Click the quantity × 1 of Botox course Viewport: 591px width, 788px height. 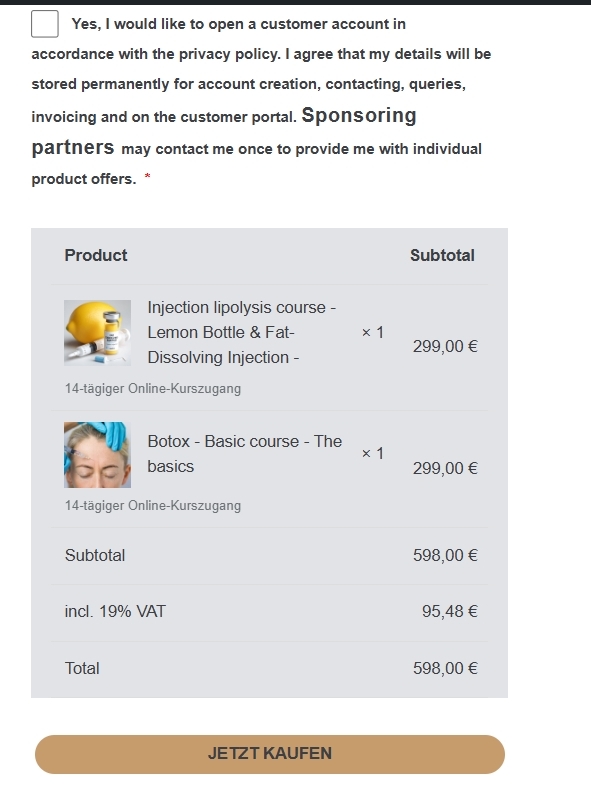pyautogui.click(x=373, y=453)
